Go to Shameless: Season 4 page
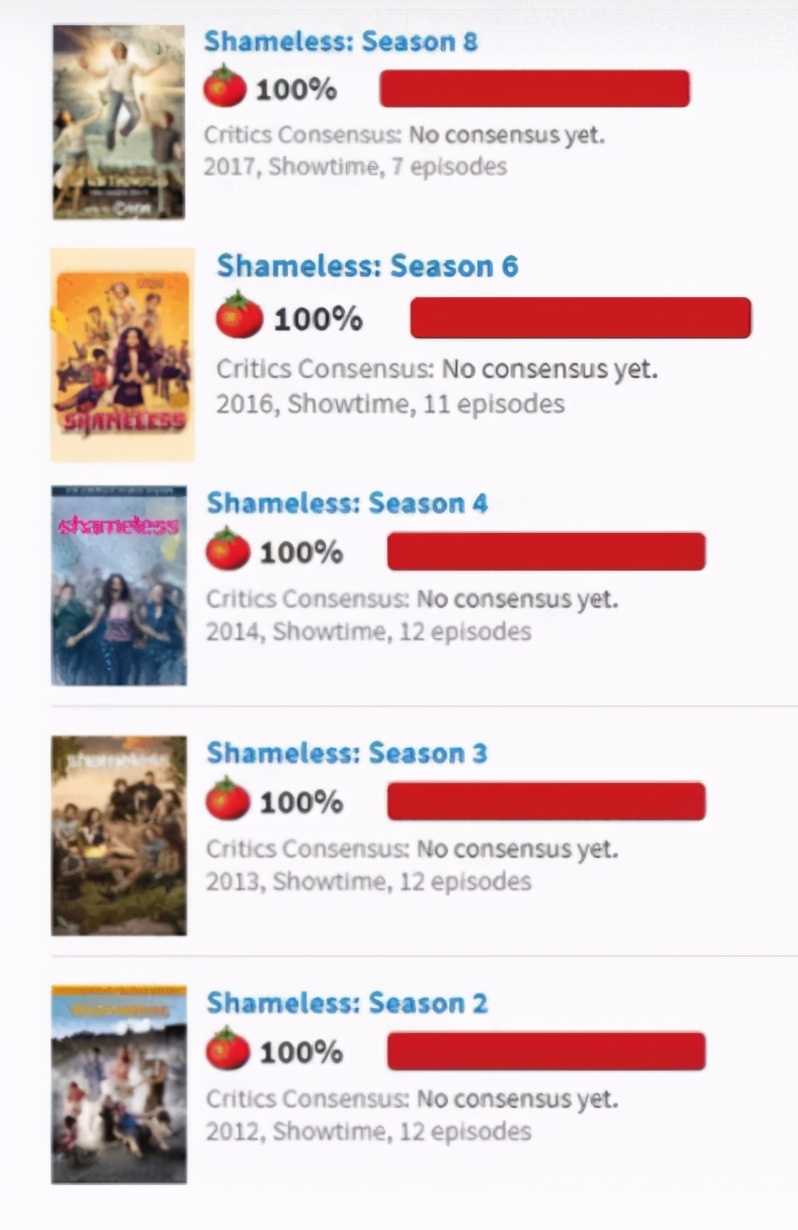This screenshot has height=1230, width=798. coord(347,503)
